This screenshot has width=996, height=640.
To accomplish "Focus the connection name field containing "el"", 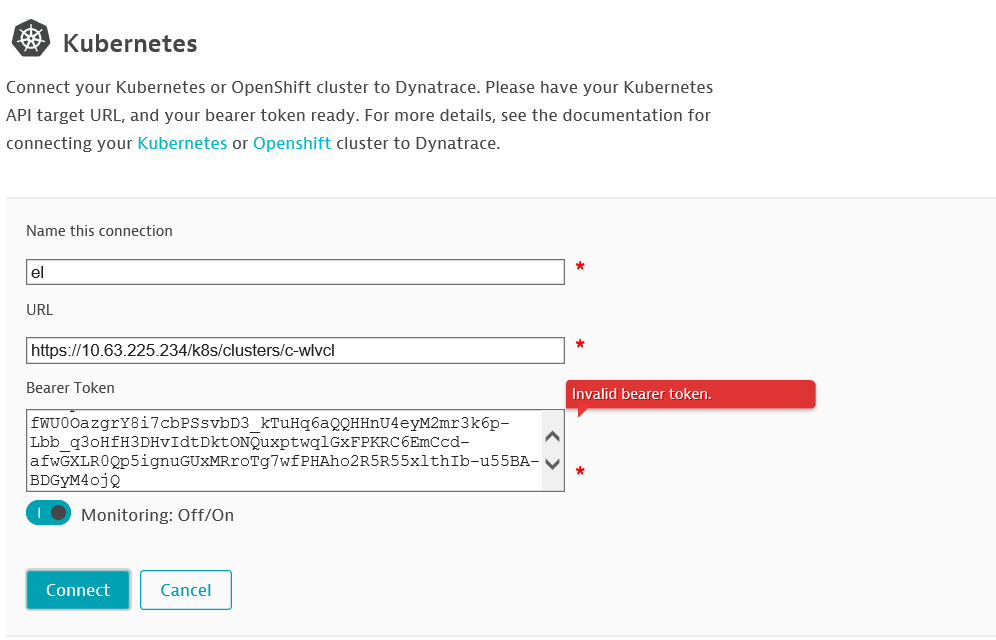I will click(295, 272).
